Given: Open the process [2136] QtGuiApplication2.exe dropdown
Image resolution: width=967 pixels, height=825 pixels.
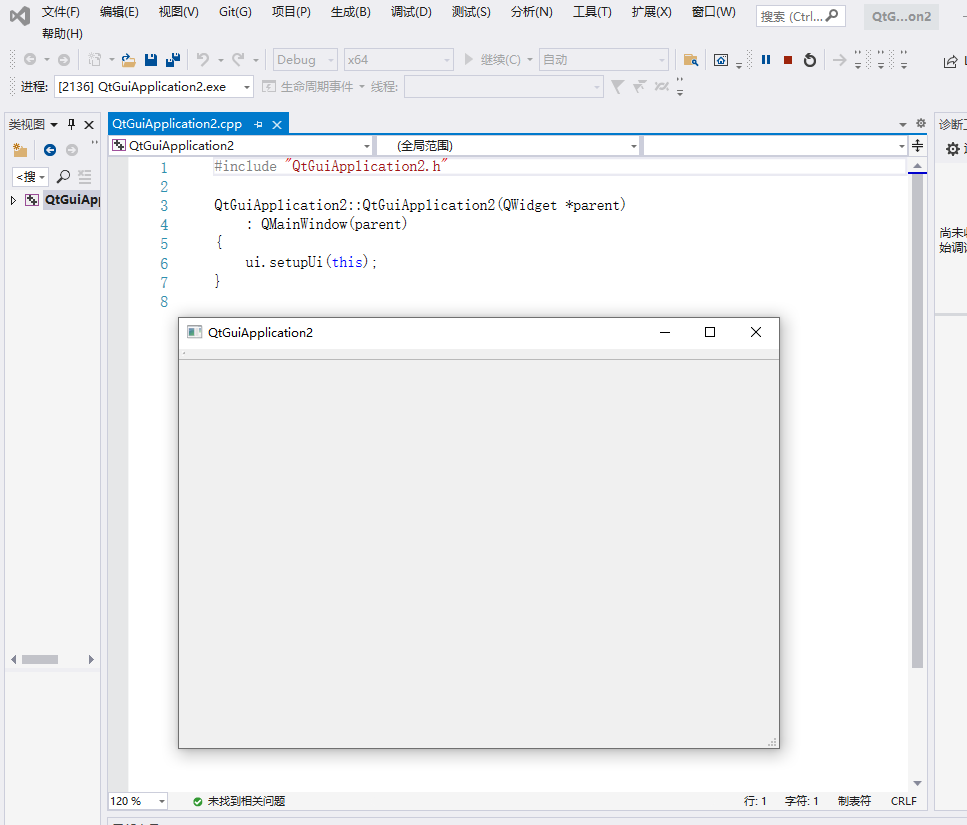Looking at the screenshot, I should point(154,87).
